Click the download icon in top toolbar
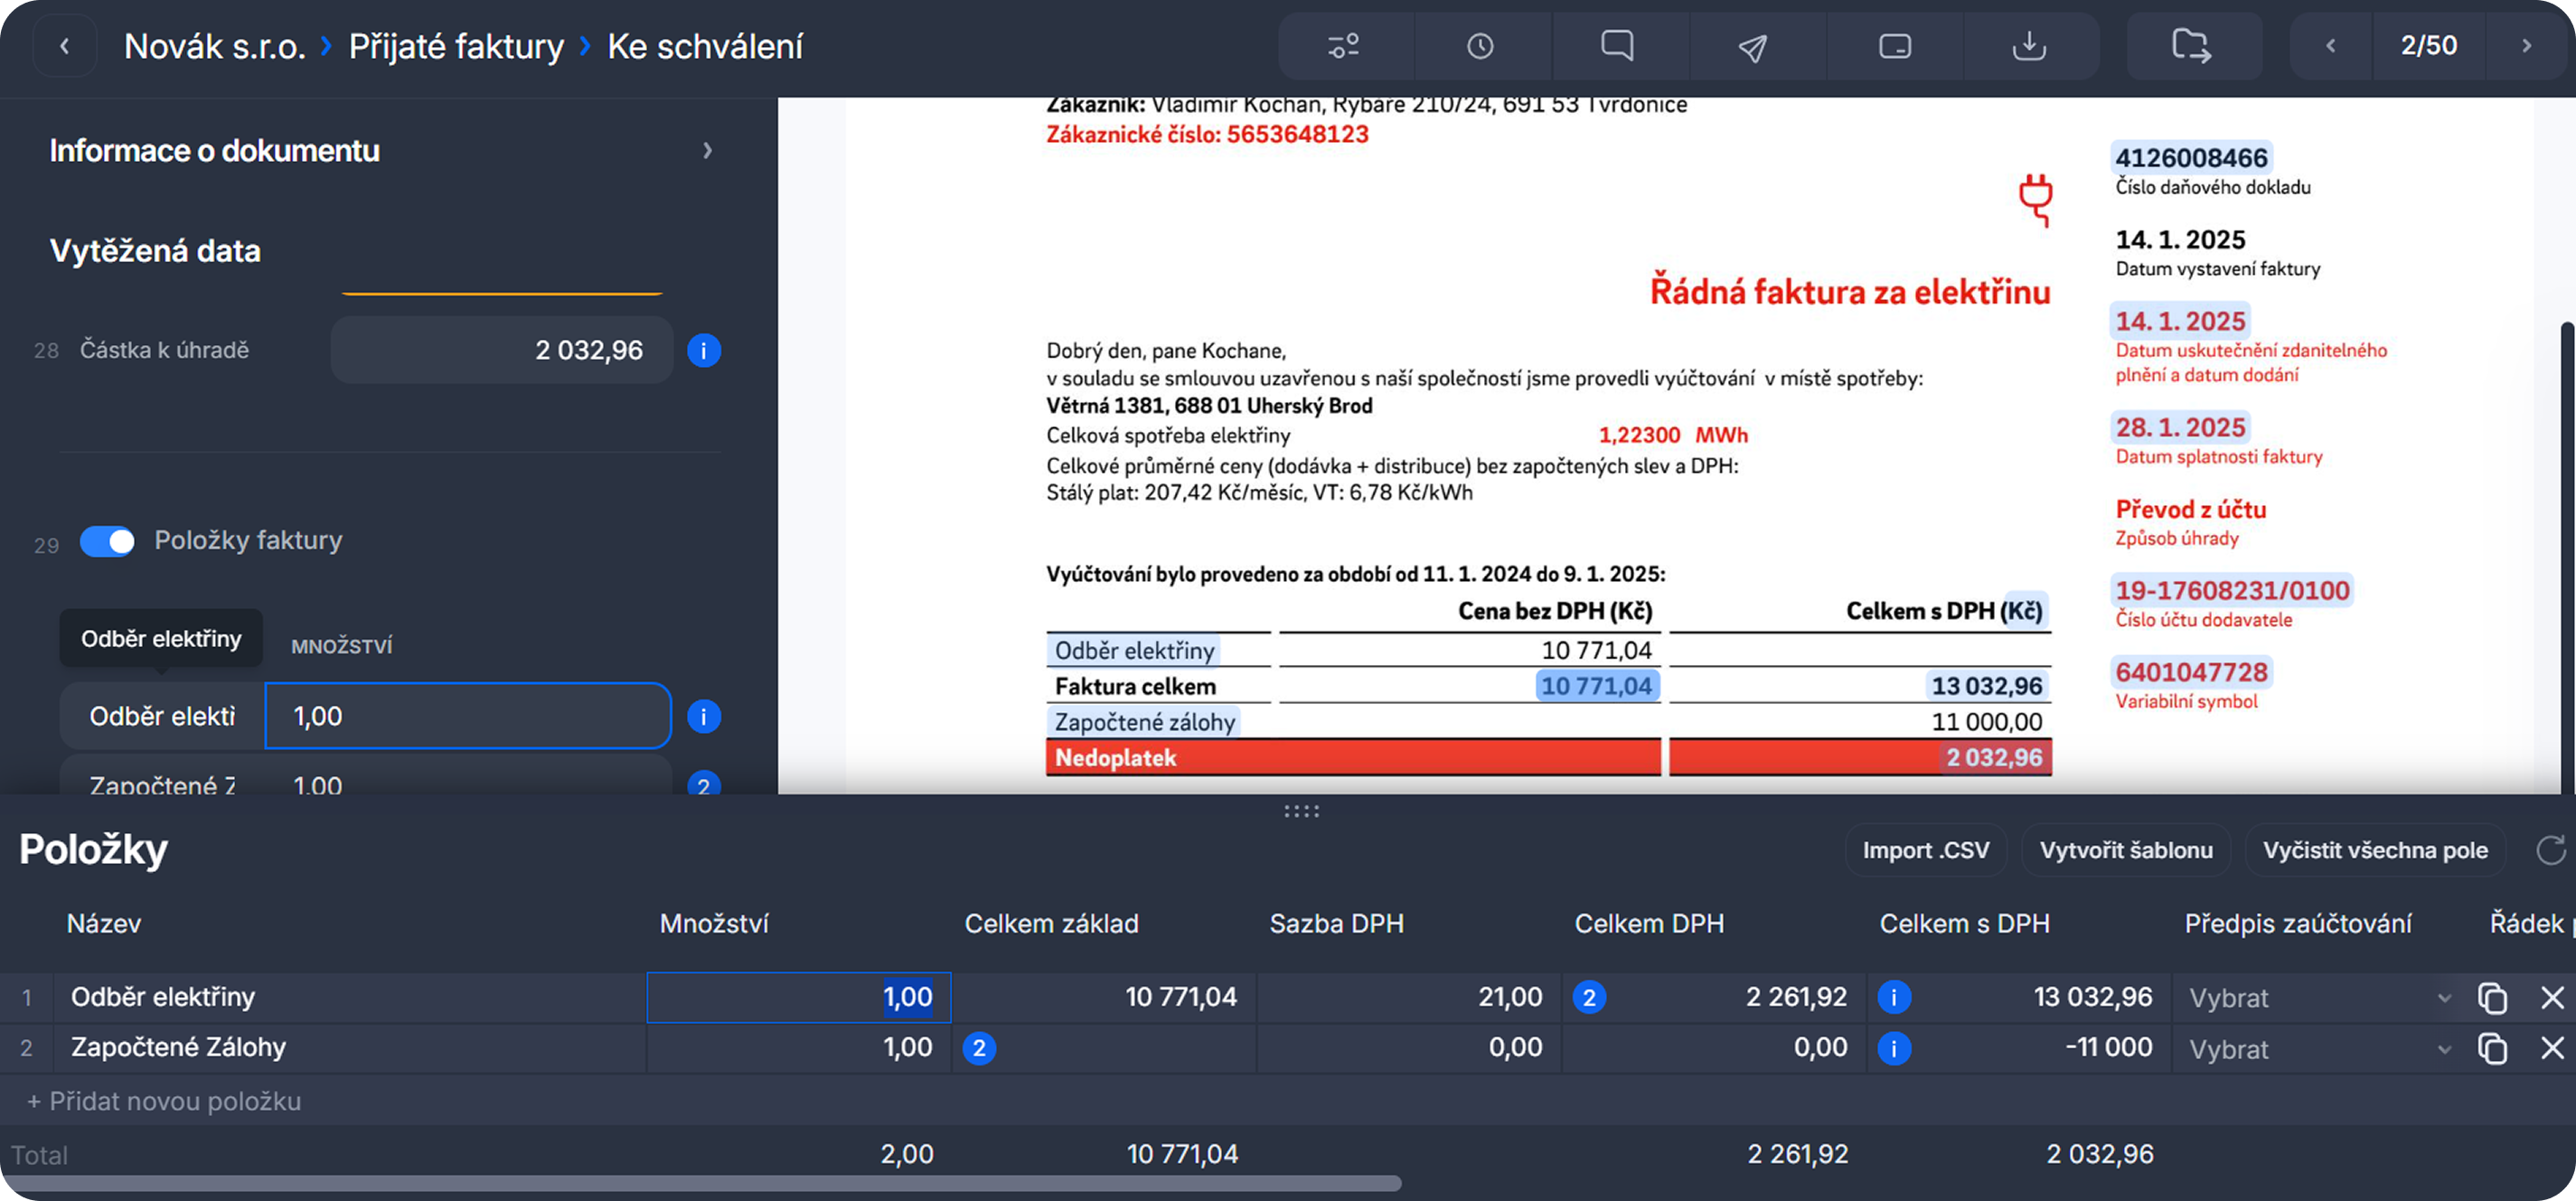 click(2029, 46)
